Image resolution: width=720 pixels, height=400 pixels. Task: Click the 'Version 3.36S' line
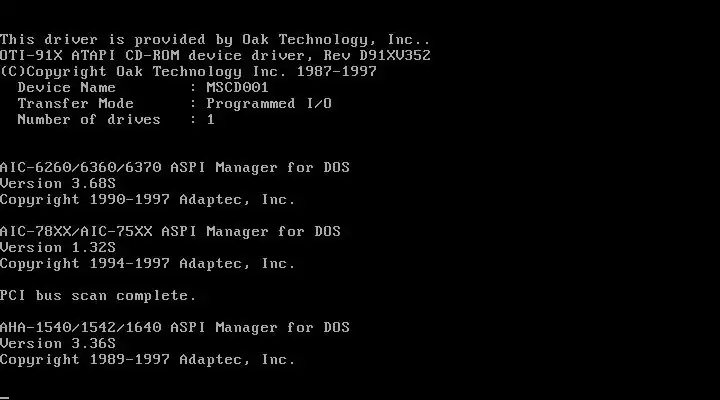click(58, 344)
